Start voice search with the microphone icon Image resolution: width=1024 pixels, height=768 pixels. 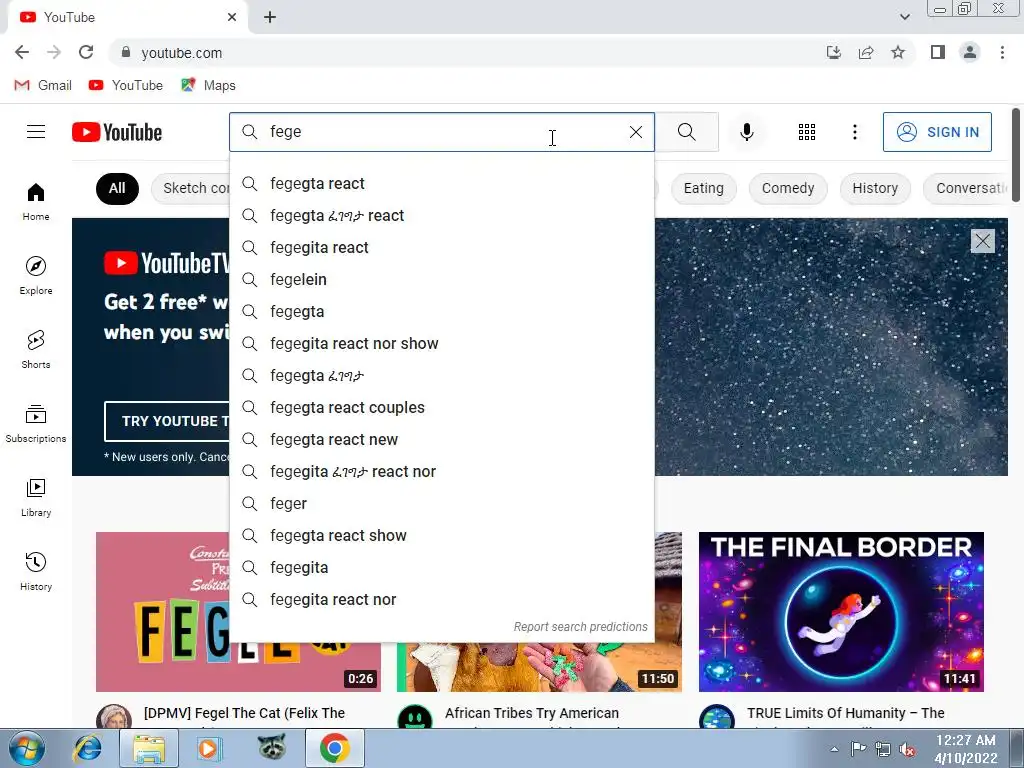pos(746,132)
